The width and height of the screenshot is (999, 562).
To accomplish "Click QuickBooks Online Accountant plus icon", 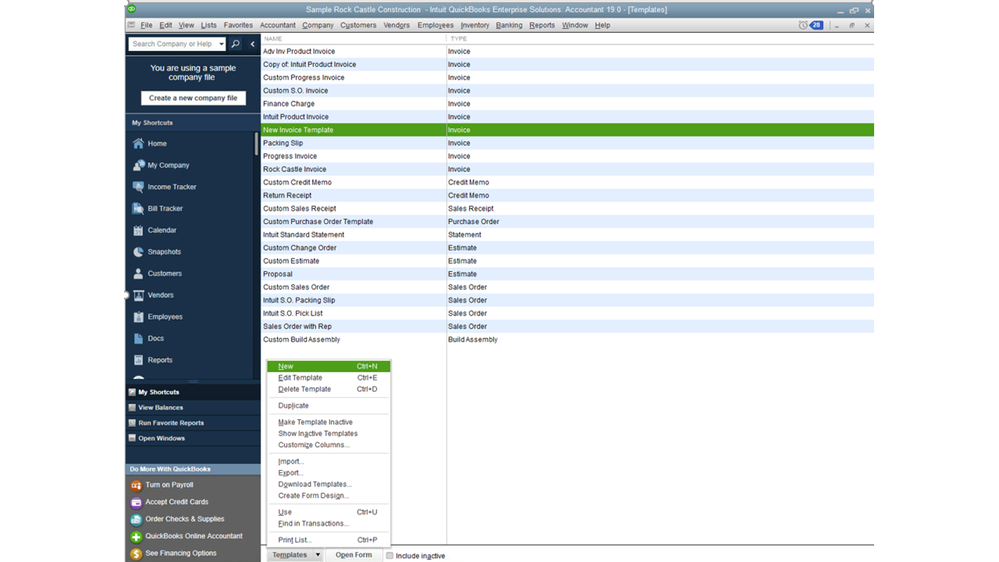I will (136, 537).
